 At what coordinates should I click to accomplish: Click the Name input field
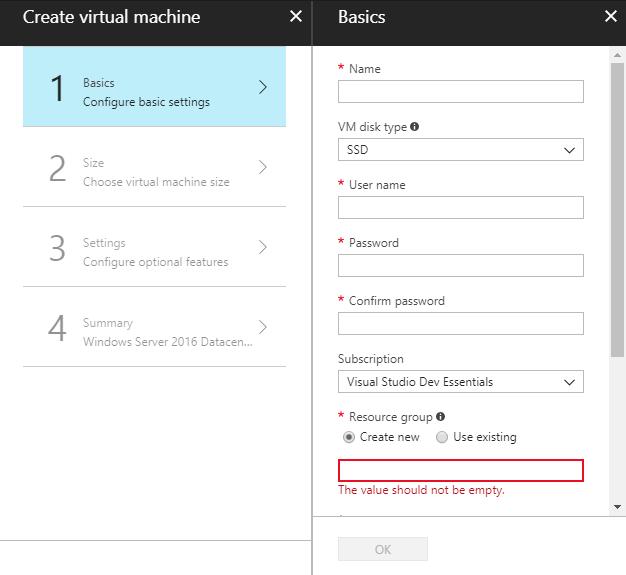(x=460, y=92)
